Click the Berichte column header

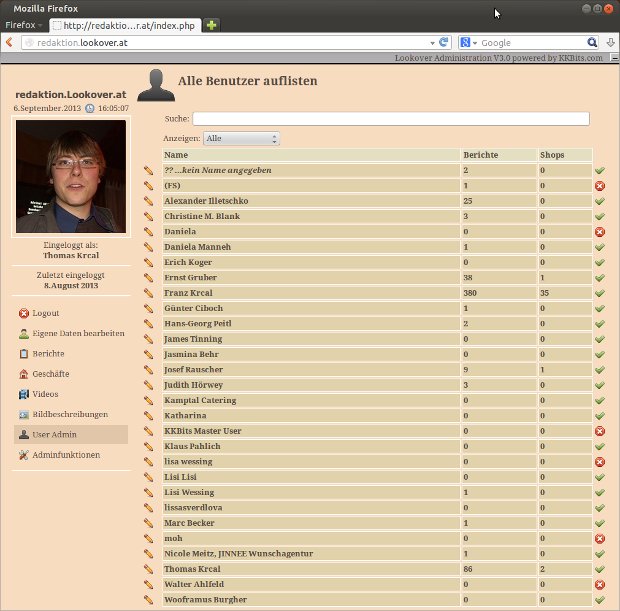[499, 155]
